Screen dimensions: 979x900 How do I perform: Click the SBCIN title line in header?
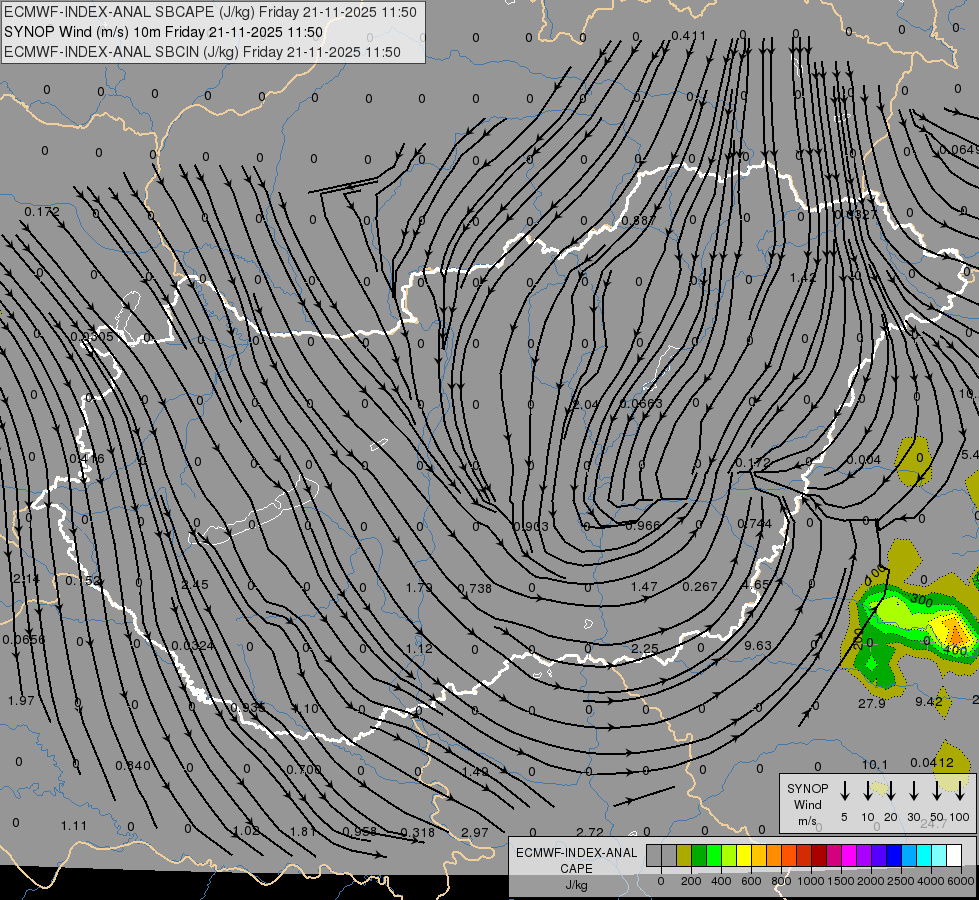pyautogui.click(x=202, y=52)
